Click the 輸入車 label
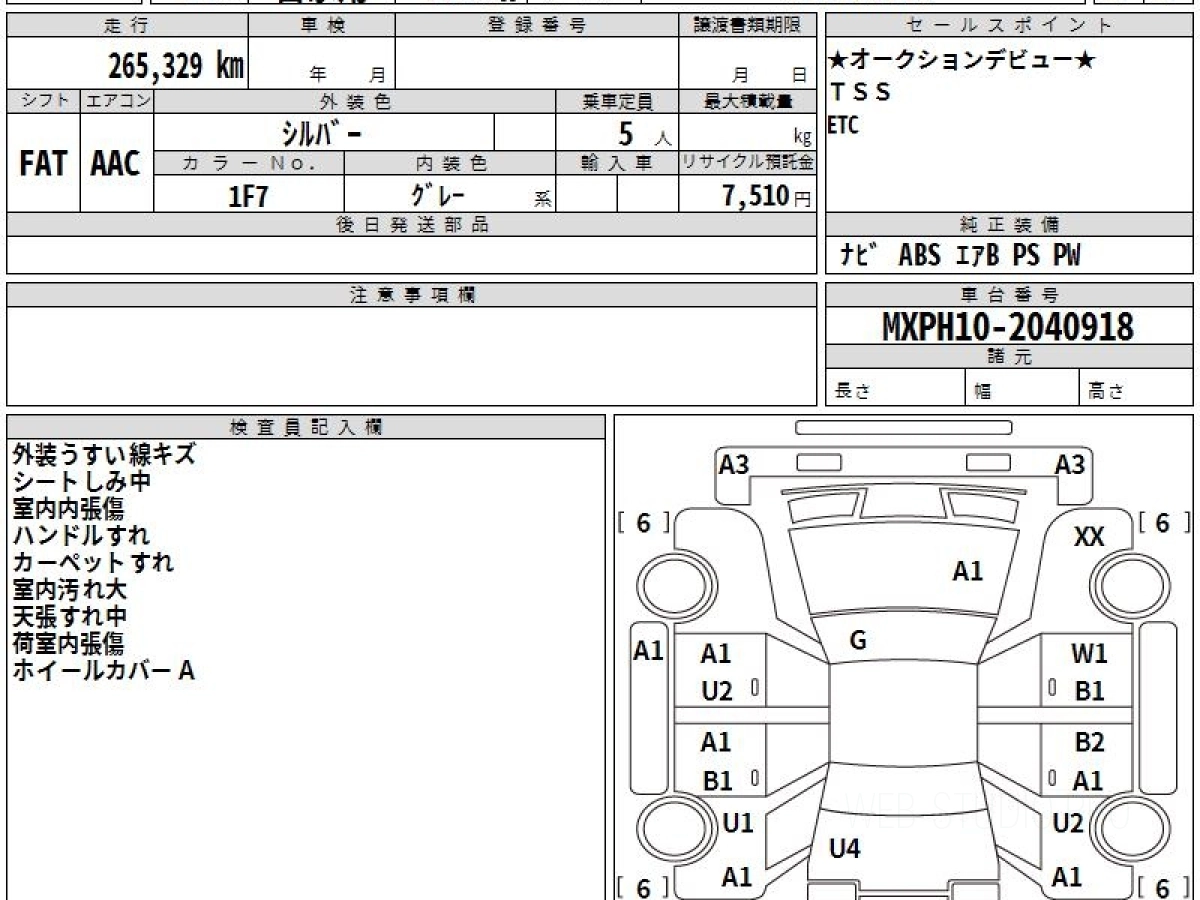The width and height of the screenshot is (1200, 900). (x=617, y=162)
